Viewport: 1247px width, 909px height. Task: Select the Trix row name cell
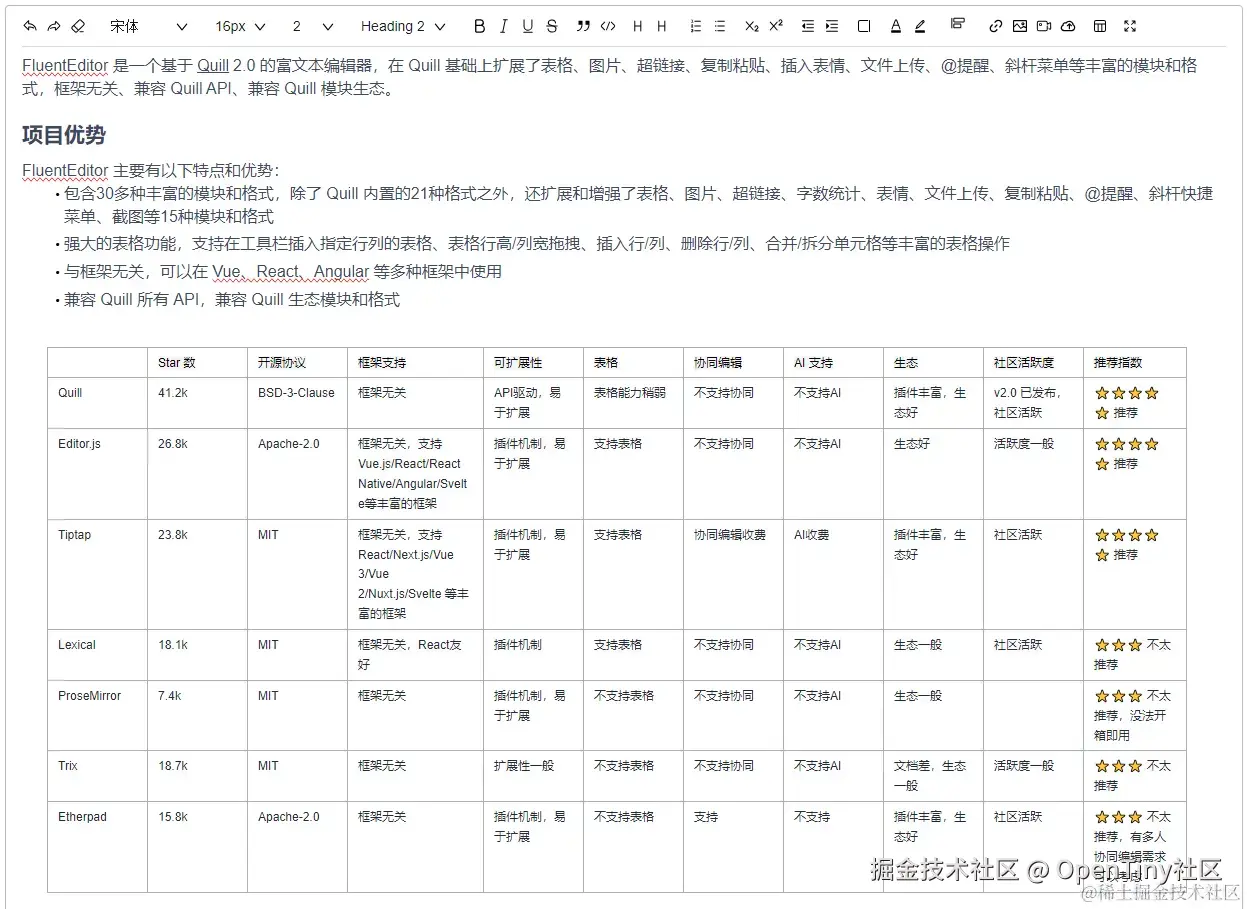(x=97, y=776)
